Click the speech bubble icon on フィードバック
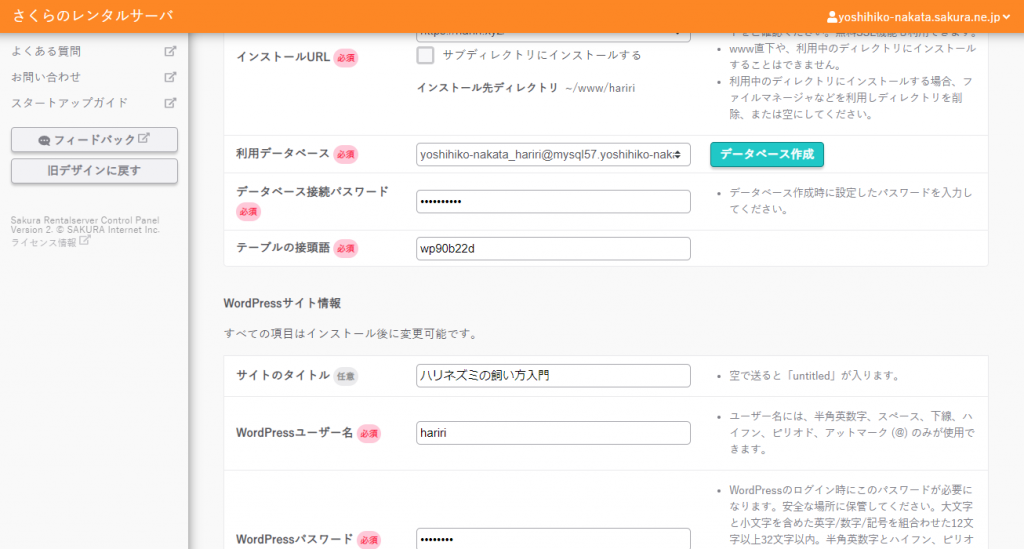The width and height of the screenshot is (1024, 549). [44, 140]
